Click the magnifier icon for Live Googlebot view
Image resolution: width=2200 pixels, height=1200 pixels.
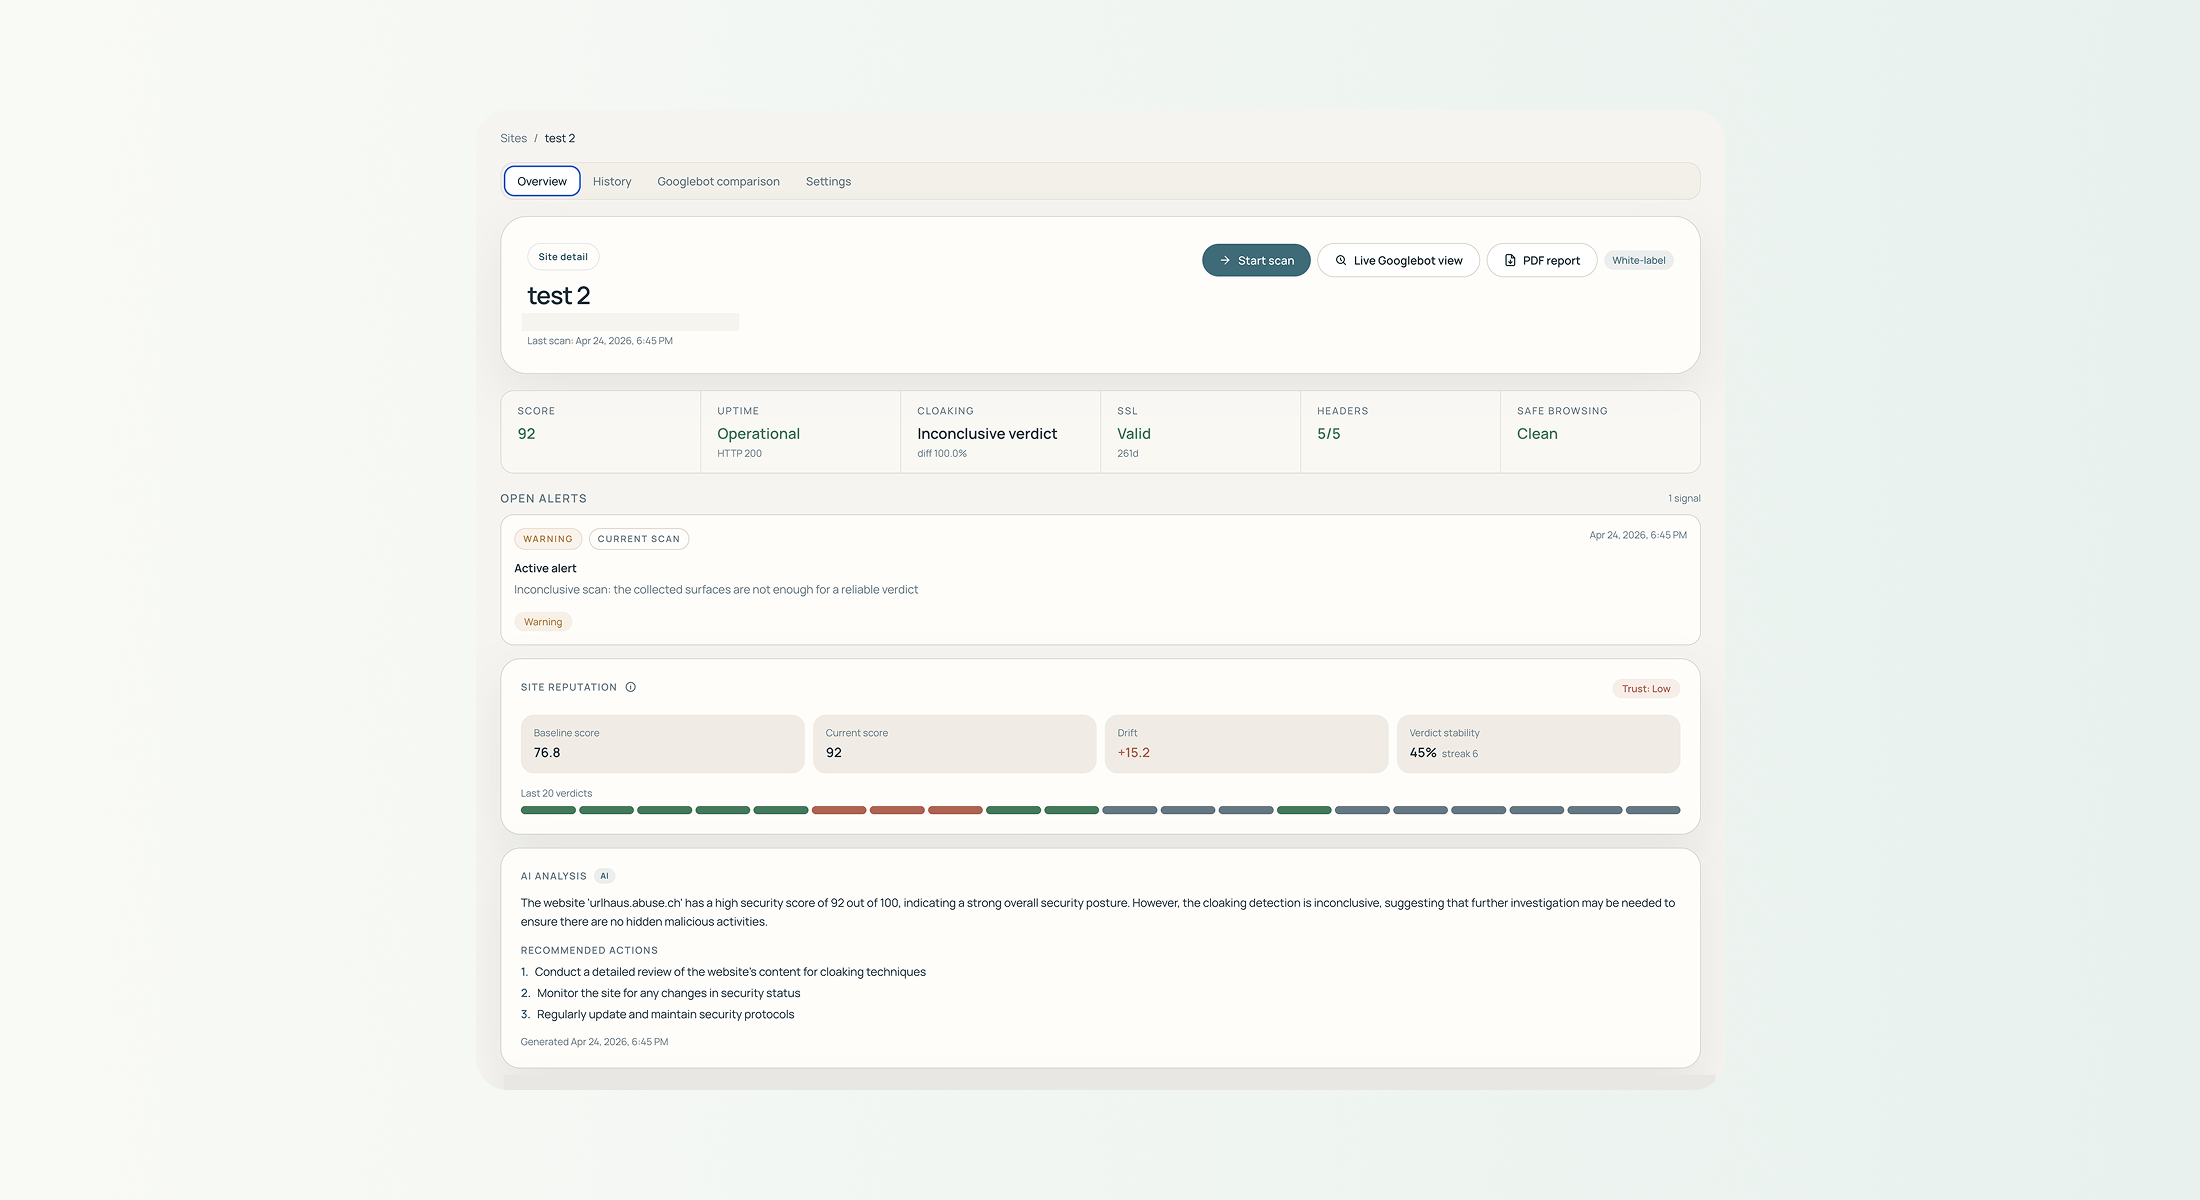pos(1341,260)
